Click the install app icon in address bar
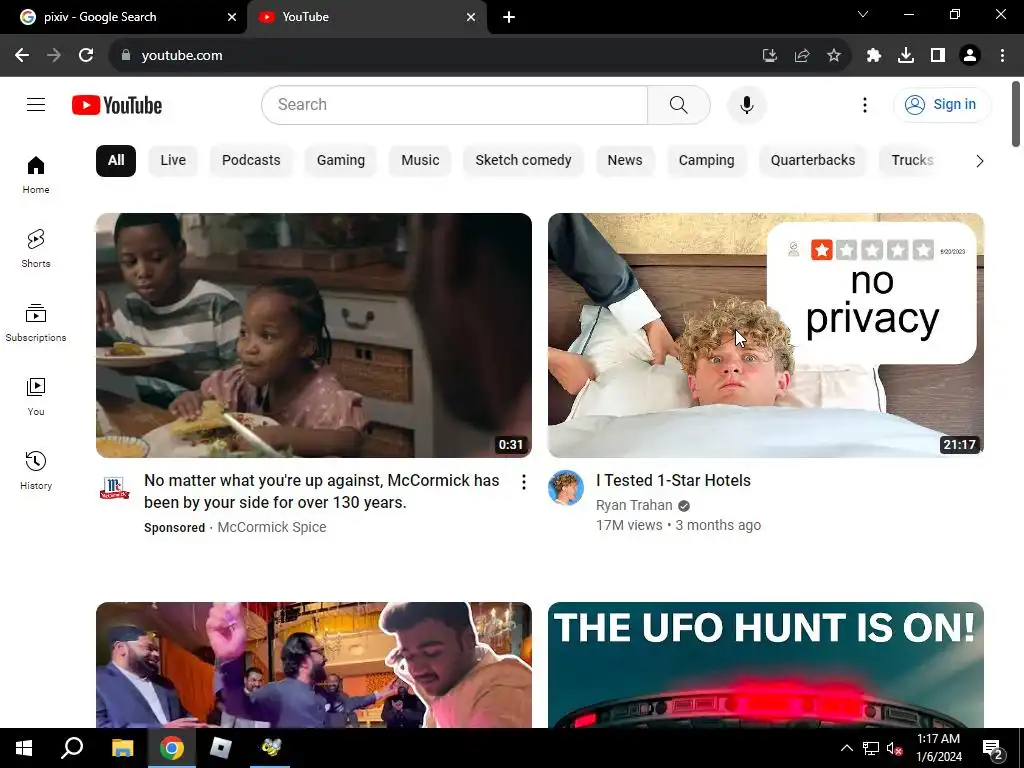The height and width of the screenshot is (768, 1024). pos(770,56)
